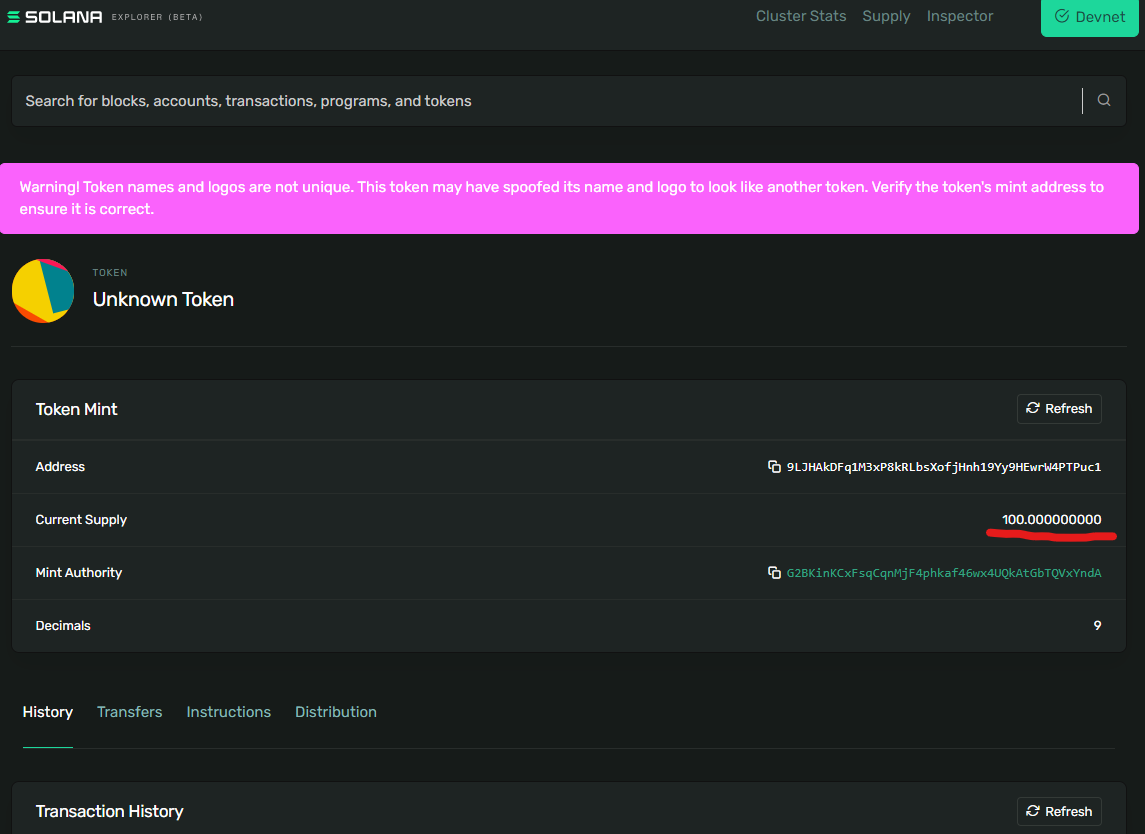The image size is (1145, 834).
Task: Refresh the Transaction History card
Action: coord(1059,811)
